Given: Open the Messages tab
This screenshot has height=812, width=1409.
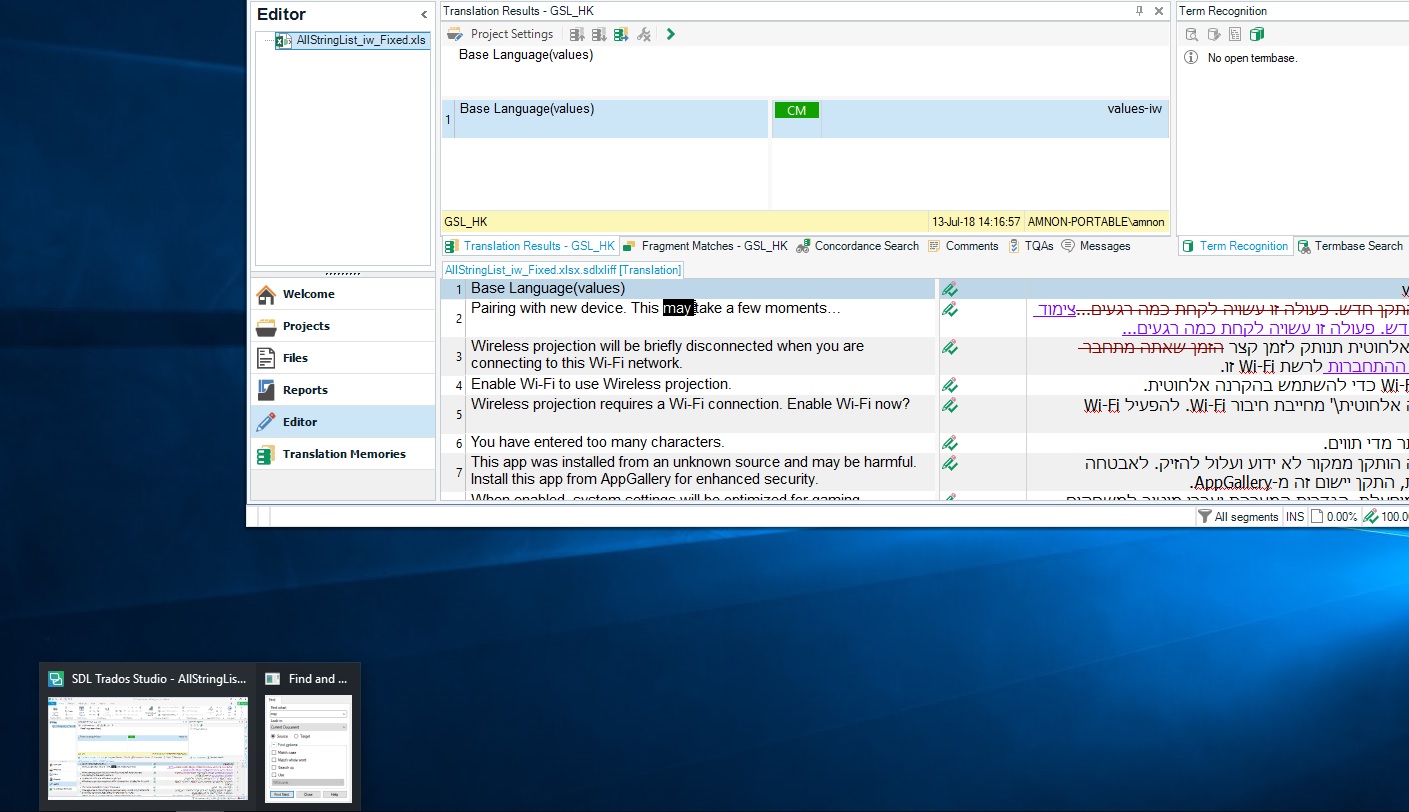Looking at the screenshot, I should click(x=1096, y=246).
